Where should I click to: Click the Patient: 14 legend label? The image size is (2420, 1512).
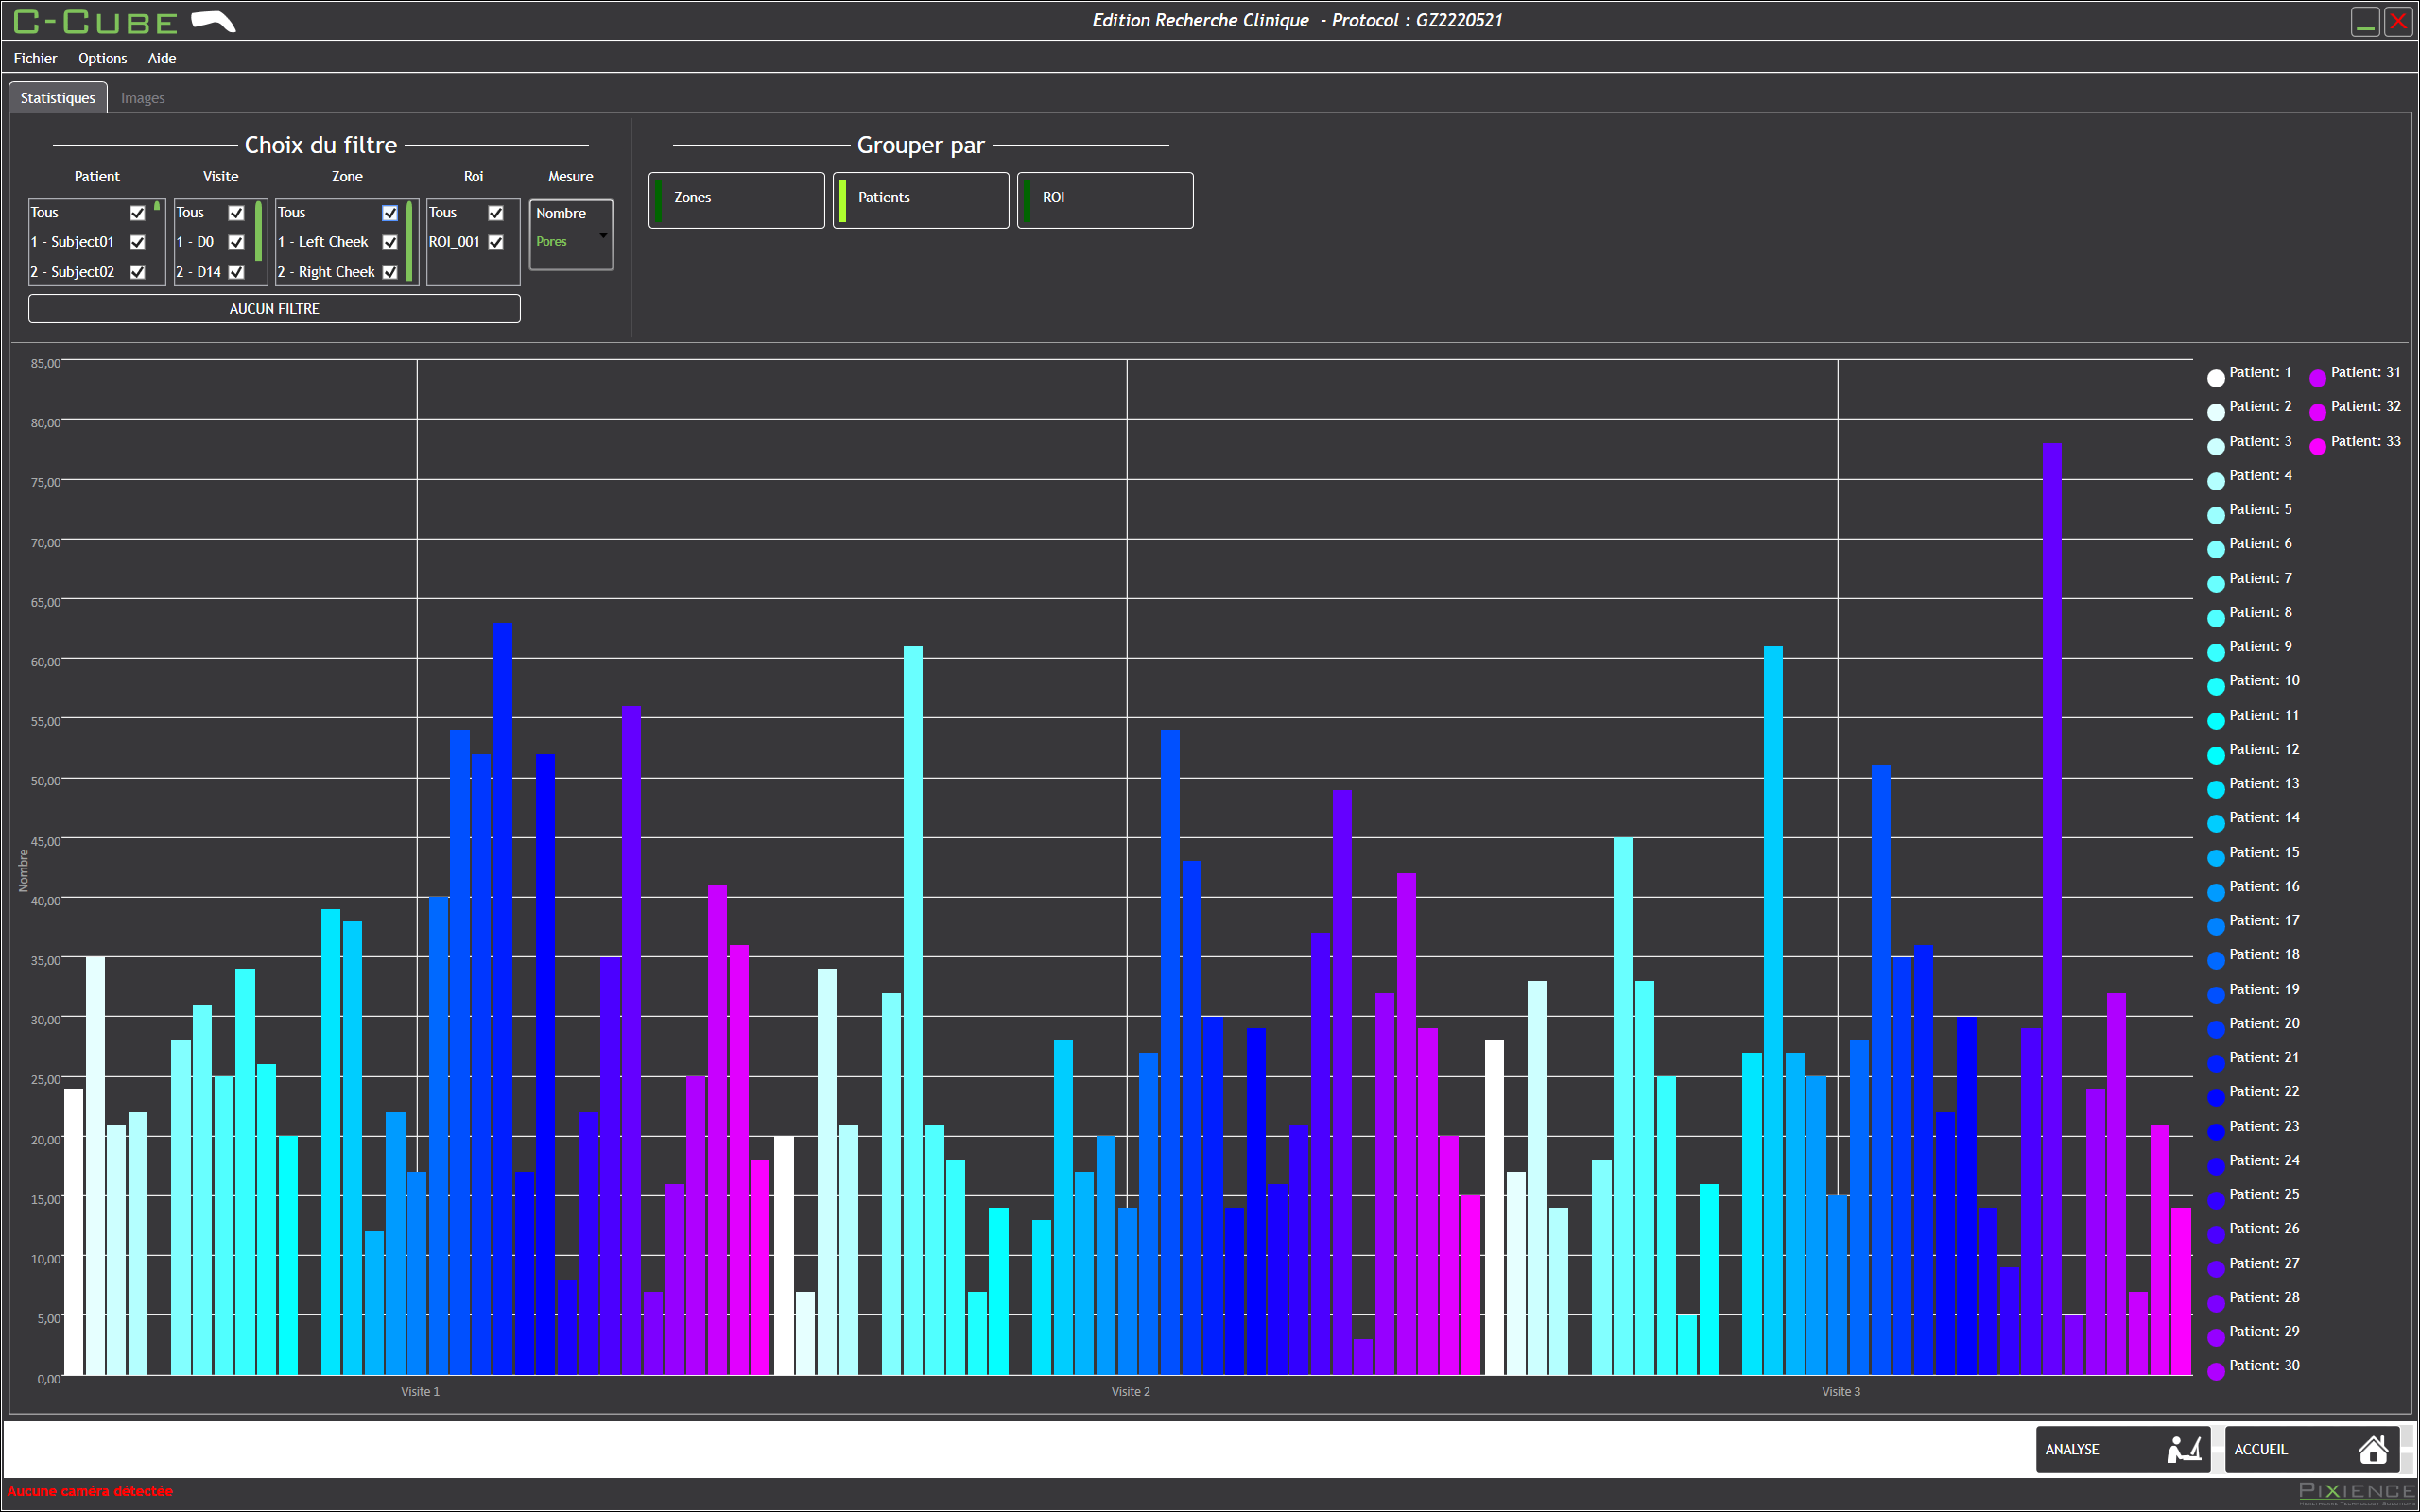pyautogui.click(x=2264, y=817)
